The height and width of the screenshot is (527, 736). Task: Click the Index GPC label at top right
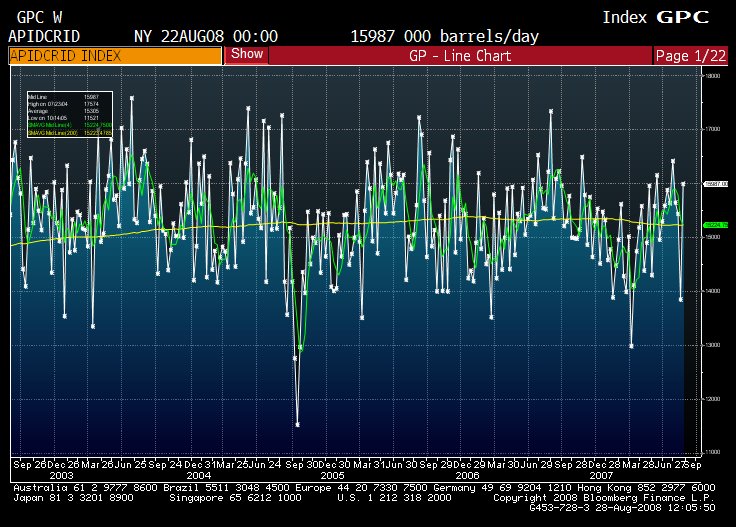[x=656, y=17]
